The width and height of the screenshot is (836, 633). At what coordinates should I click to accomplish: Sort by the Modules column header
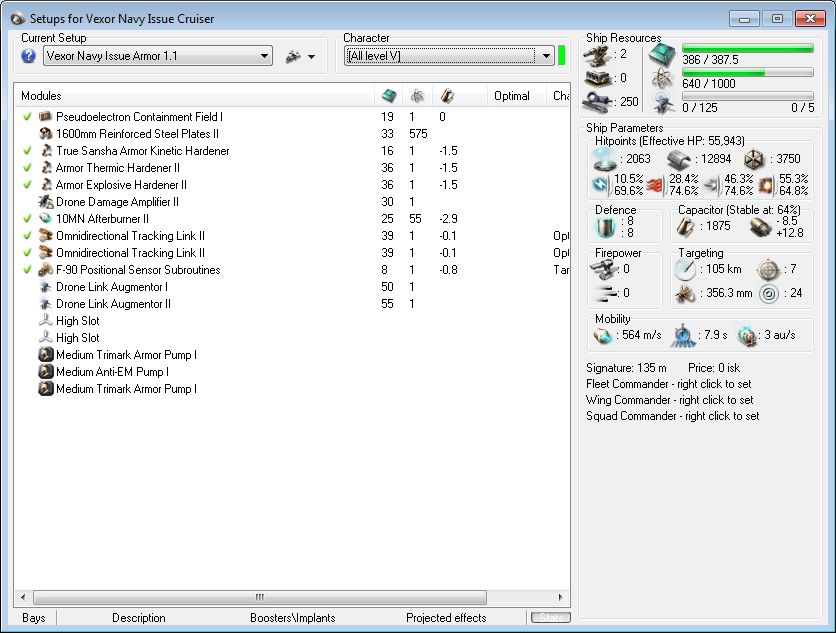coord(194,95)
